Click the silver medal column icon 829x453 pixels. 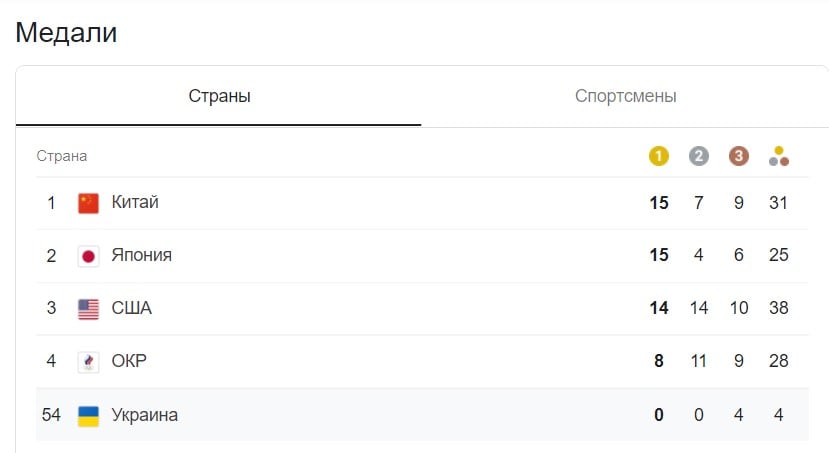point(698,156)
